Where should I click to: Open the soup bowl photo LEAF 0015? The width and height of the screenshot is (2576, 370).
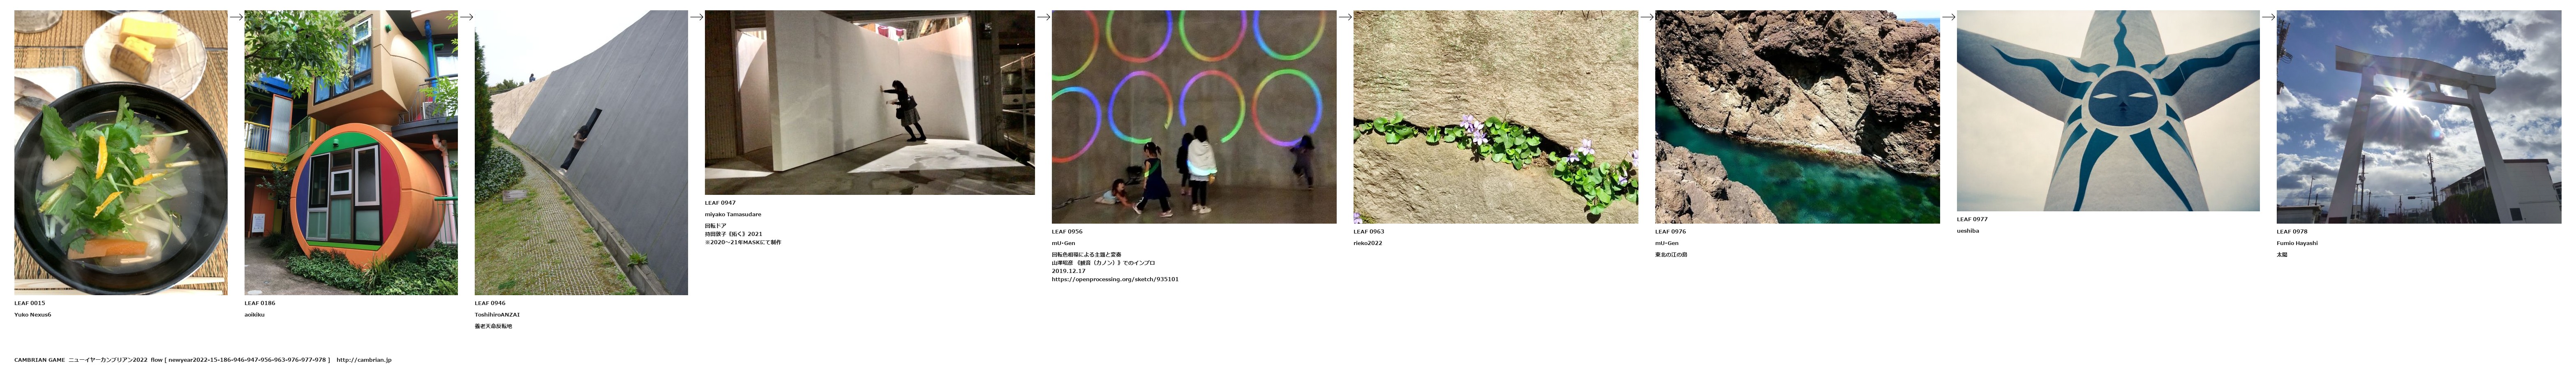121,153
